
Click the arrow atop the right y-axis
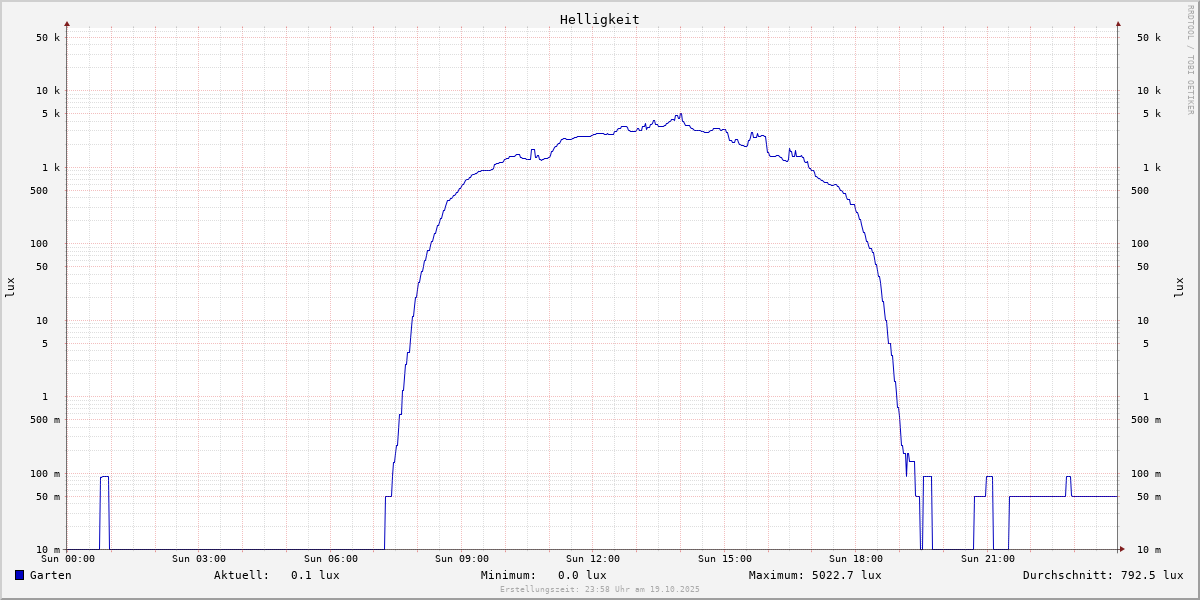tap(1118, 23)
